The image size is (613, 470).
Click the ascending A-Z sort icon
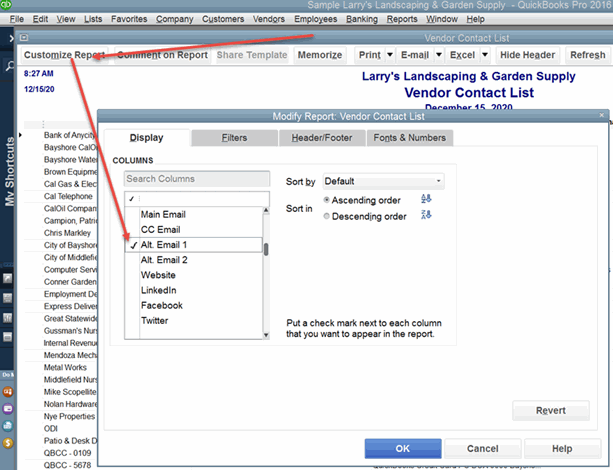426,199
